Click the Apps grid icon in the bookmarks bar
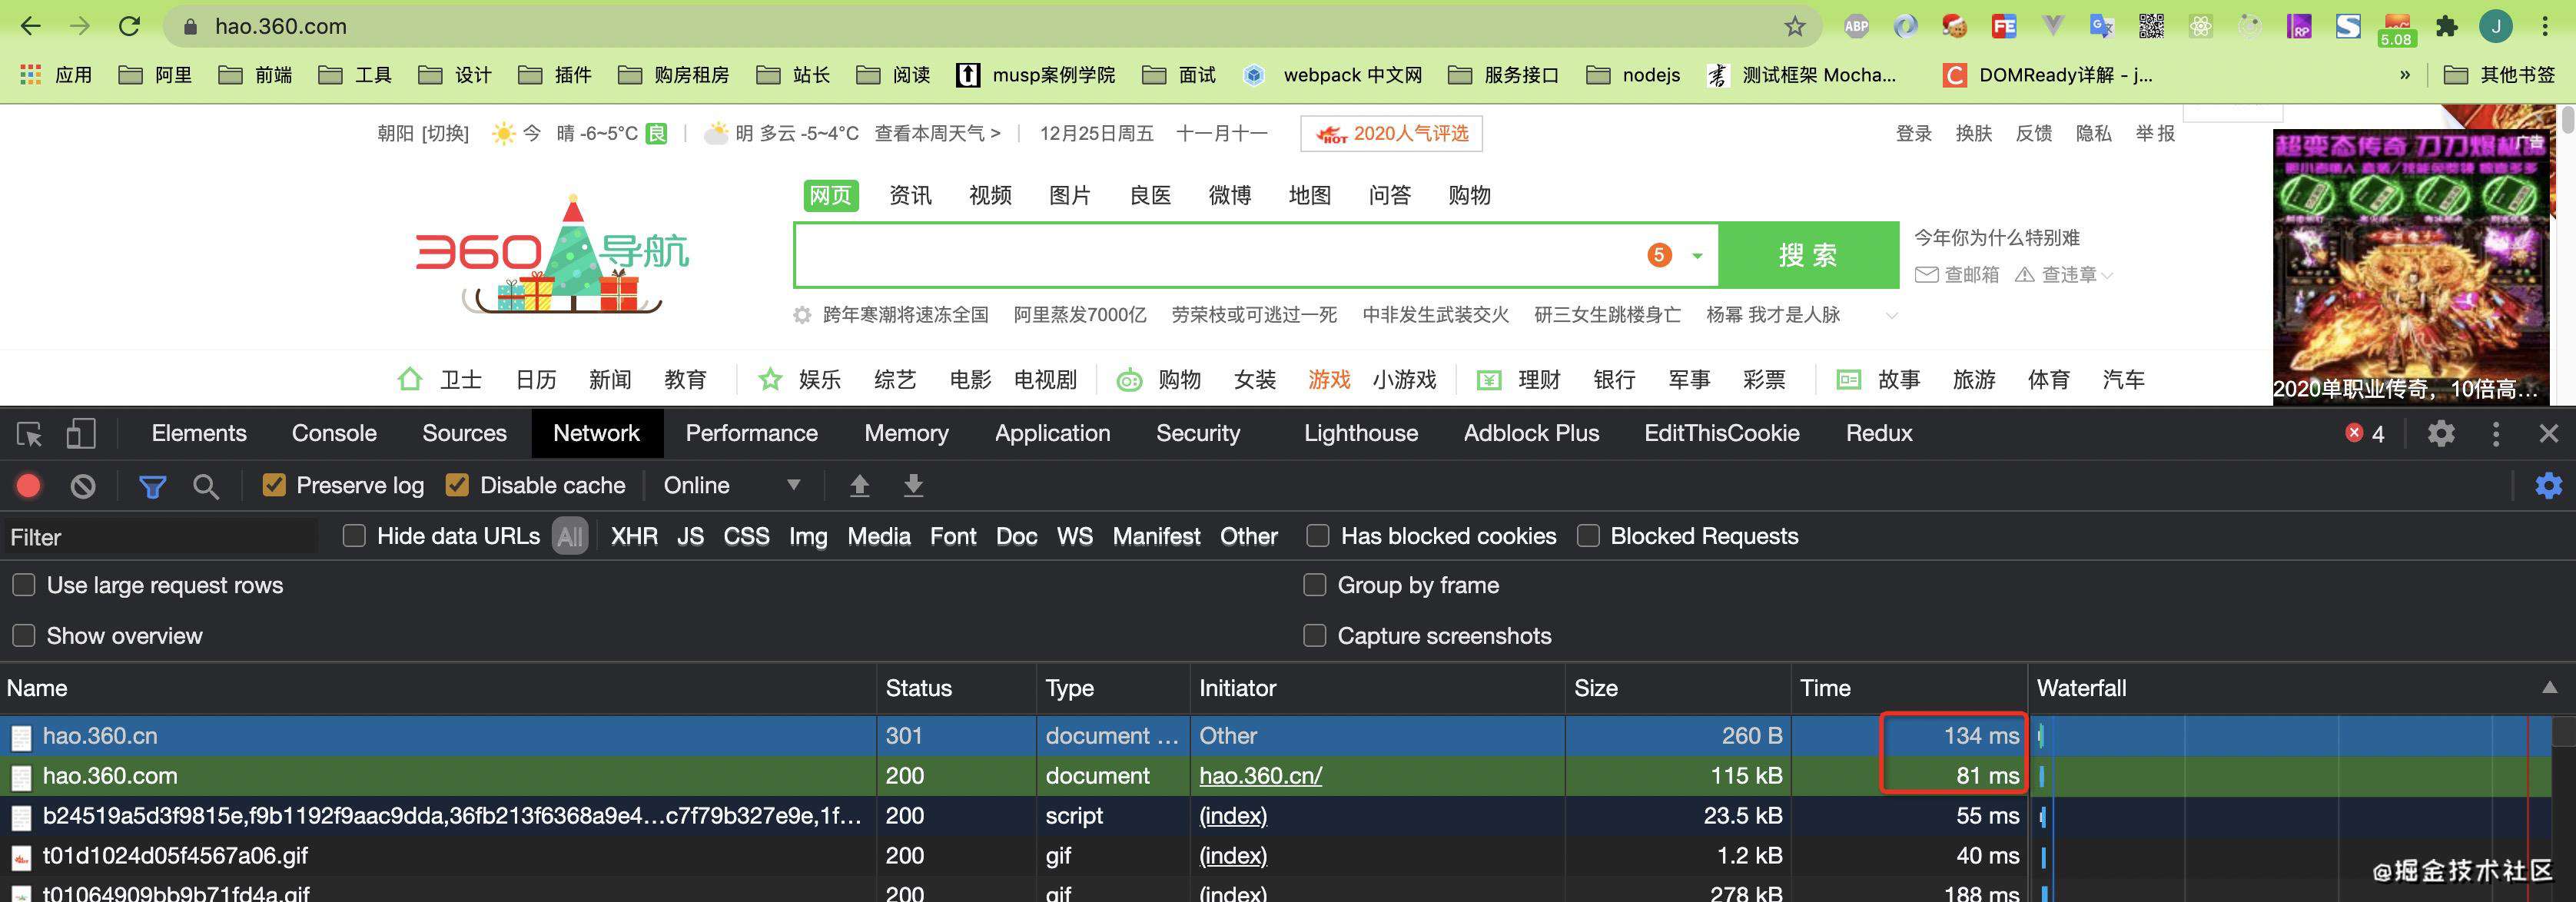The image size is (2576, 902). tap(31, 74)
